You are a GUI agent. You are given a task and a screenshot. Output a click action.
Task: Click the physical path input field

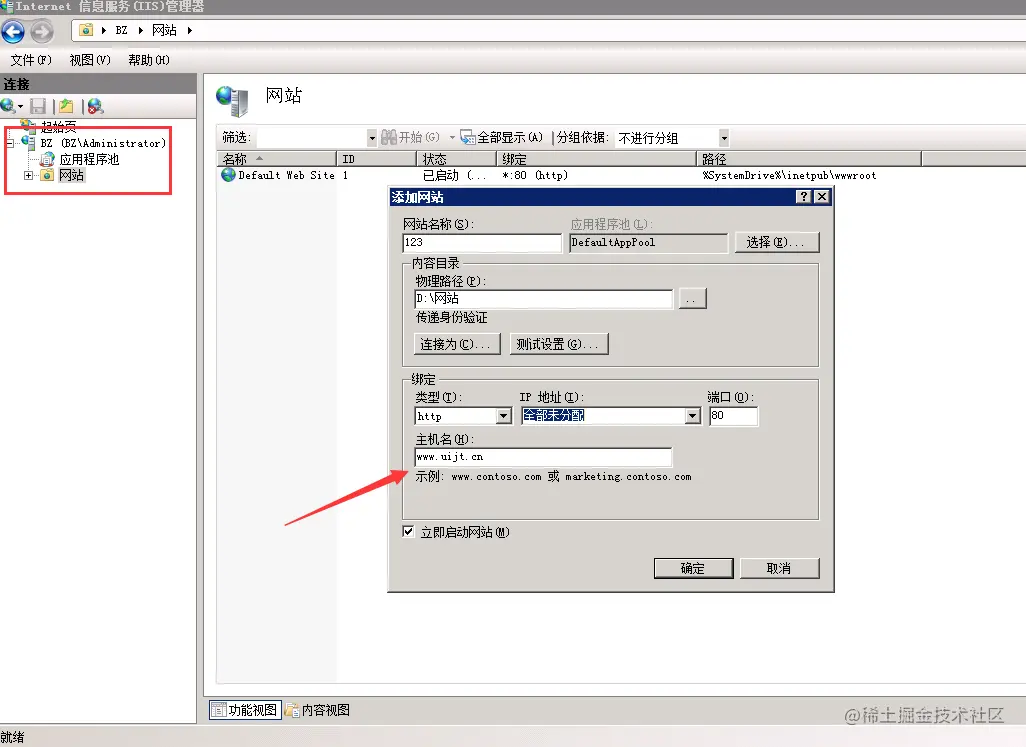[544, 299]
